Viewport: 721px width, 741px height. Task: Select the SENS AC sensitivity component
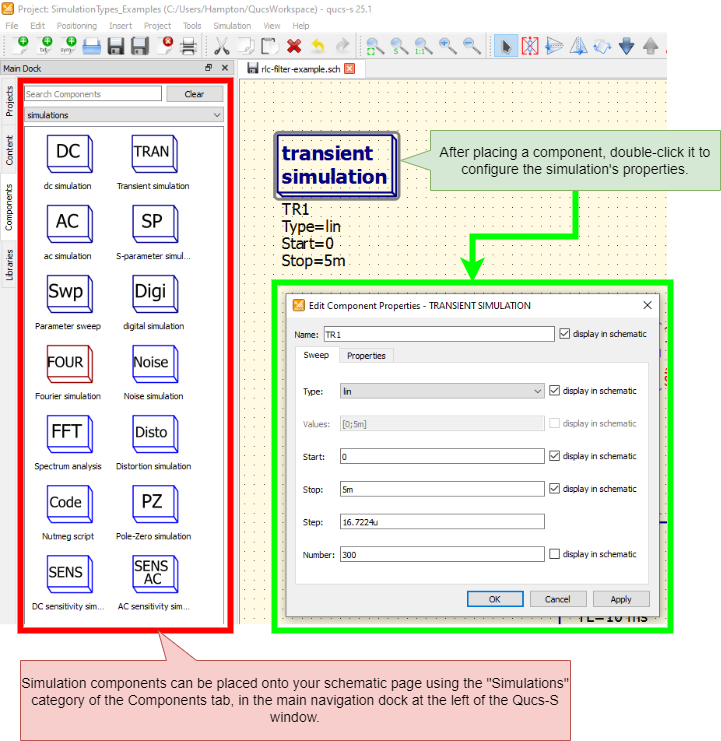(153, 583)
